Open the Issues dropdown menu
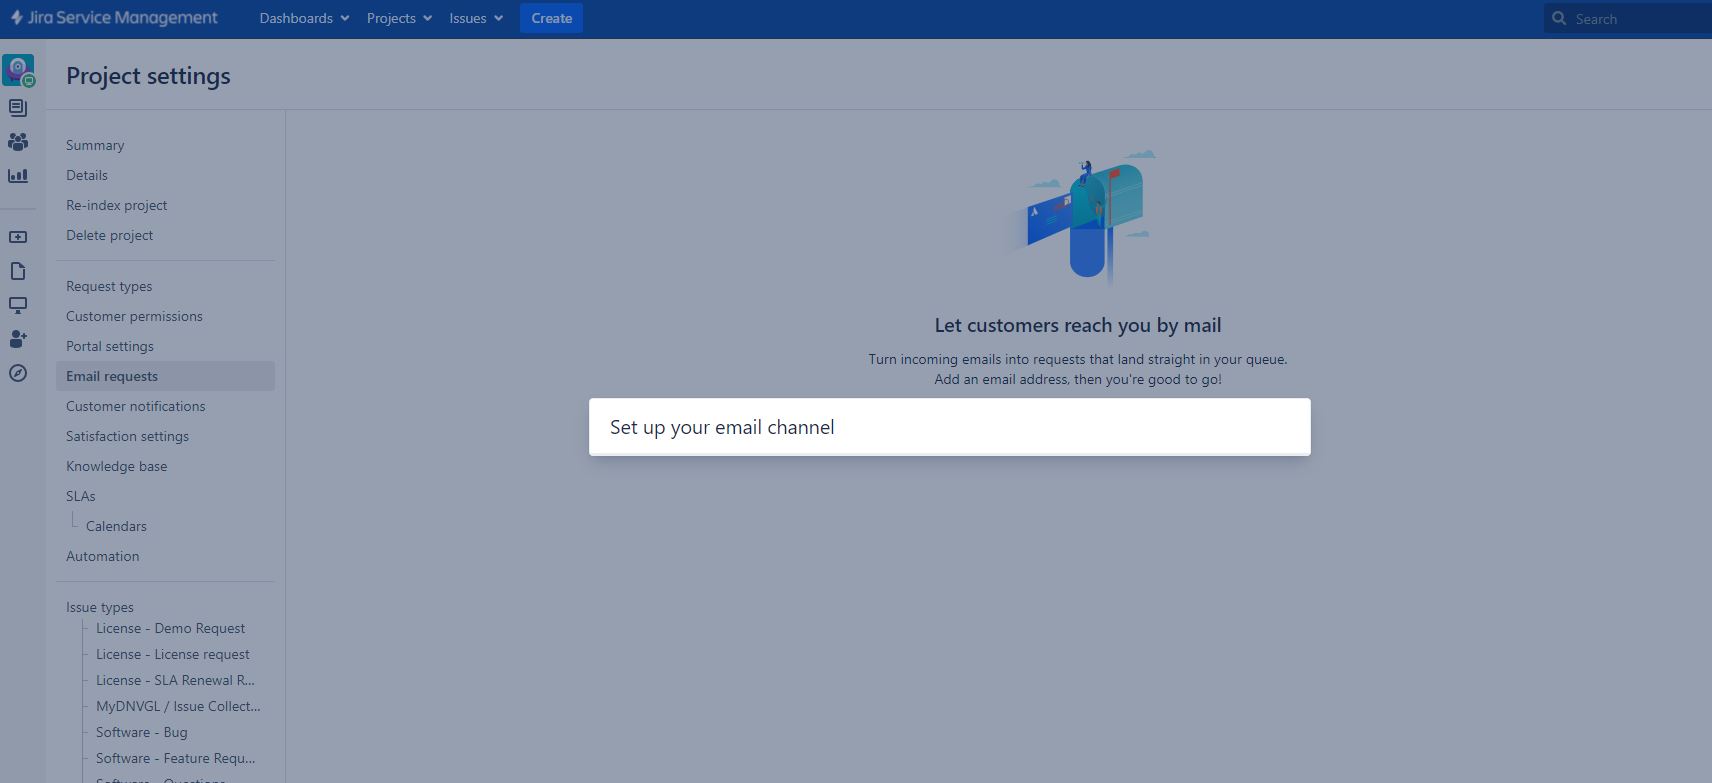Viewport: 1712px width, 783px height. [476, 18]
